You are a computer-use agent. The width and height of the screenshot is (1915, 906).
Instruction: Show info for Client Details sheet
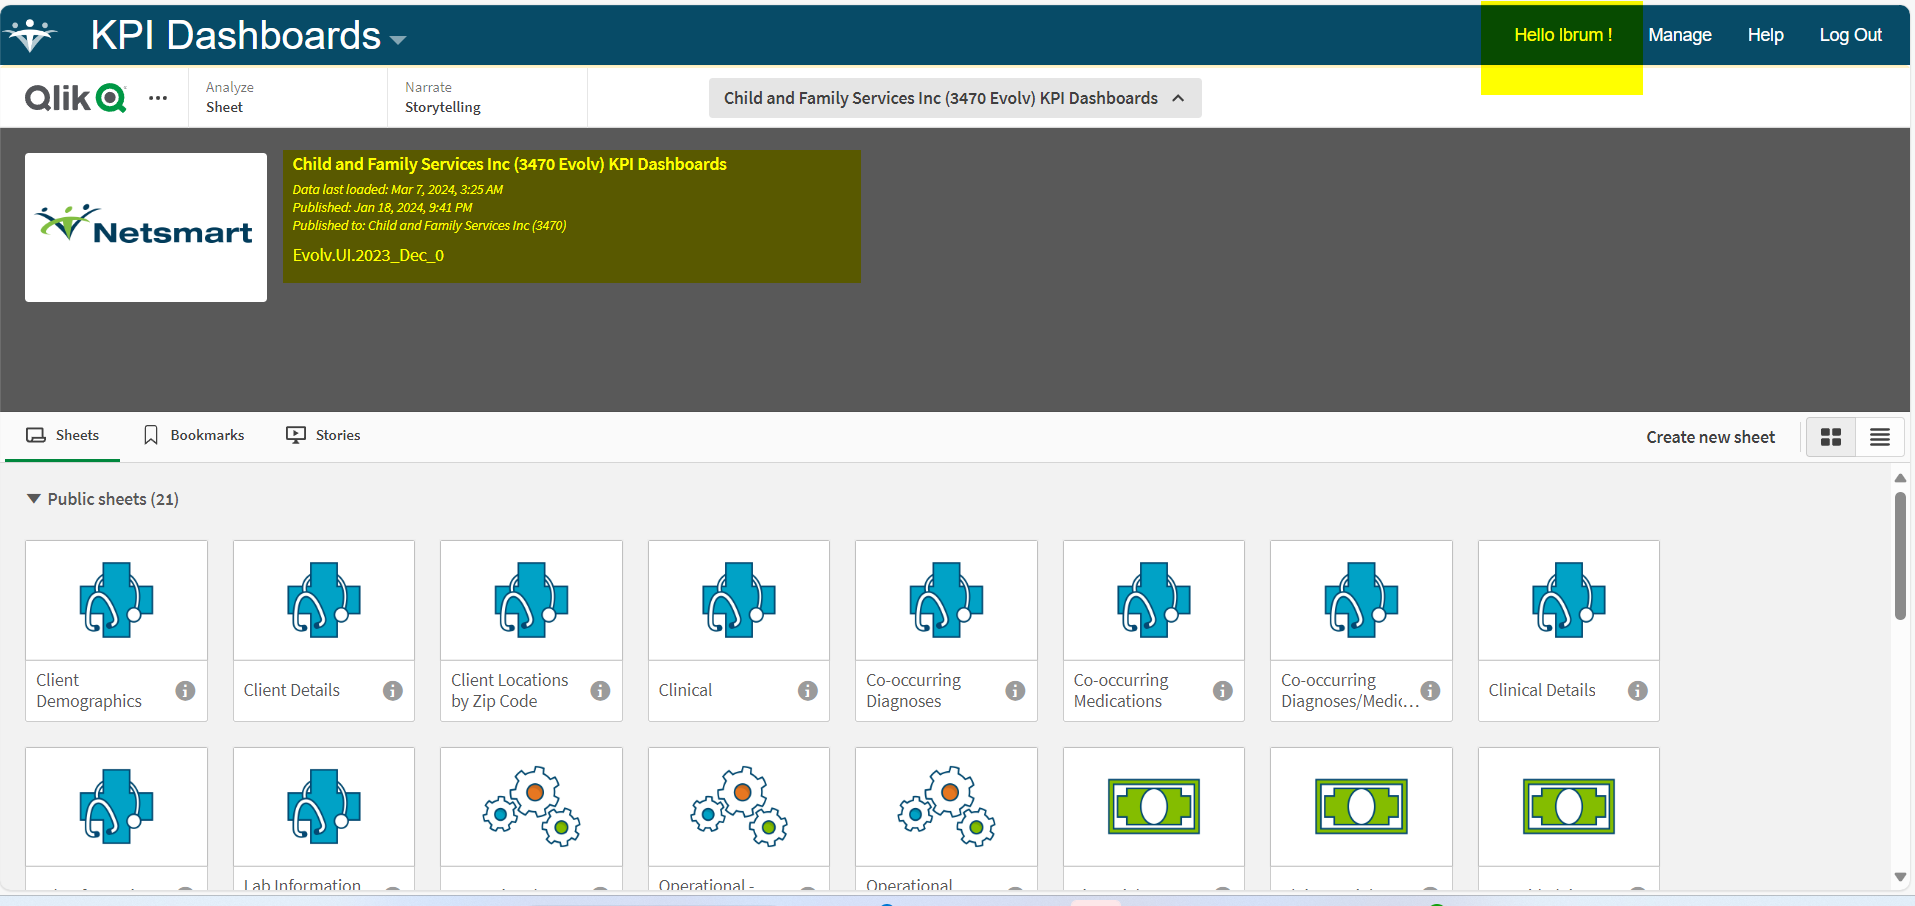393,690
